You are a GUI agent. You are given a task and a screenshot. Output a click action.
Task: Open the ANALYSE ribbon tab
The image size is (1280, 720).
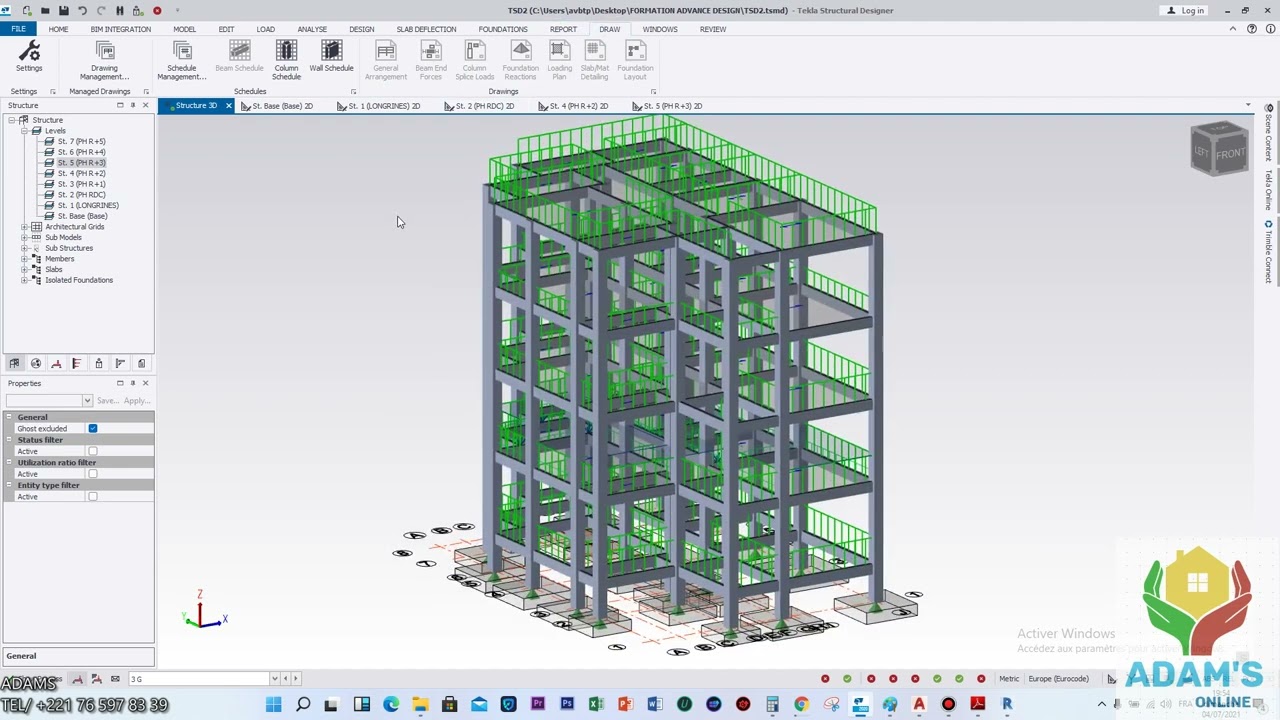312,29
